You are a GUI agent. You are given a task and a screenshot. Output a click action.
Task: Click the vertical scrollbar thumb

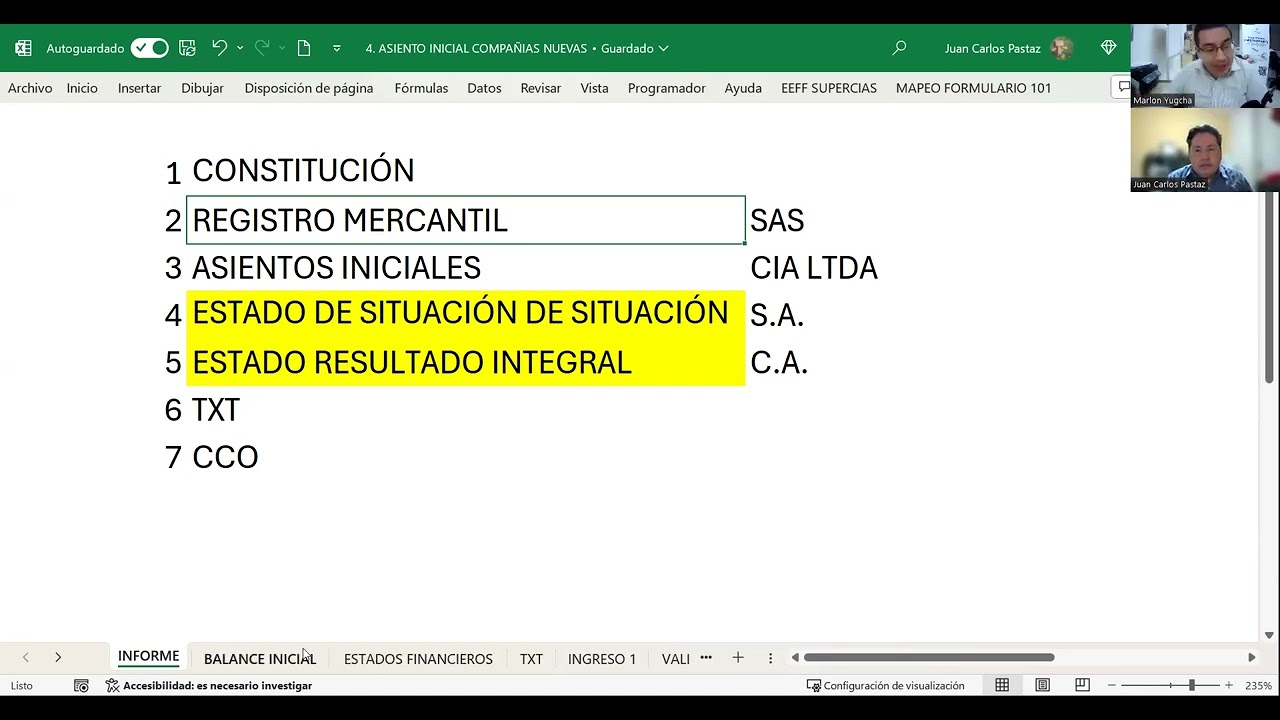(x=1269, y=287)
